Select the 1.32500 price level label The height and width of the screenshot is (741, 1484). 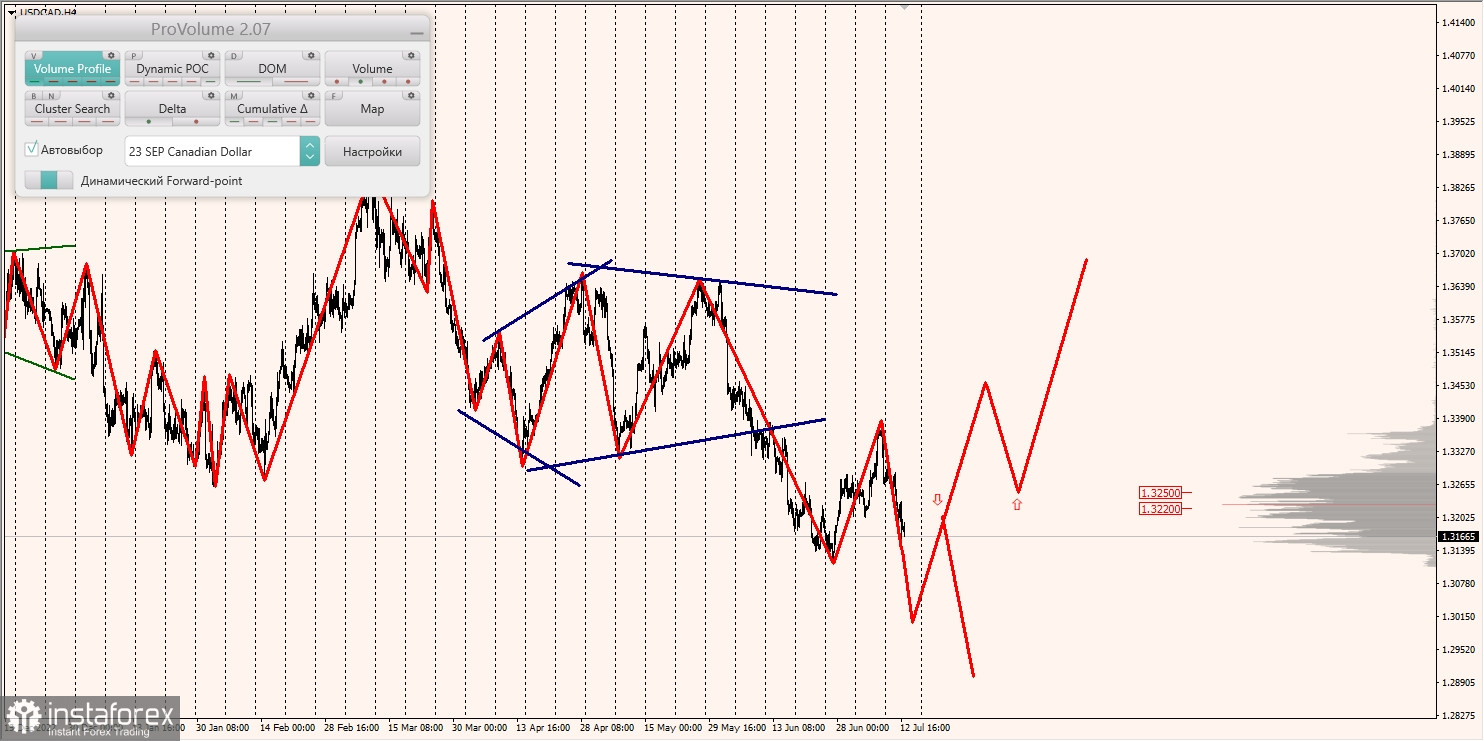[1161, 493]
